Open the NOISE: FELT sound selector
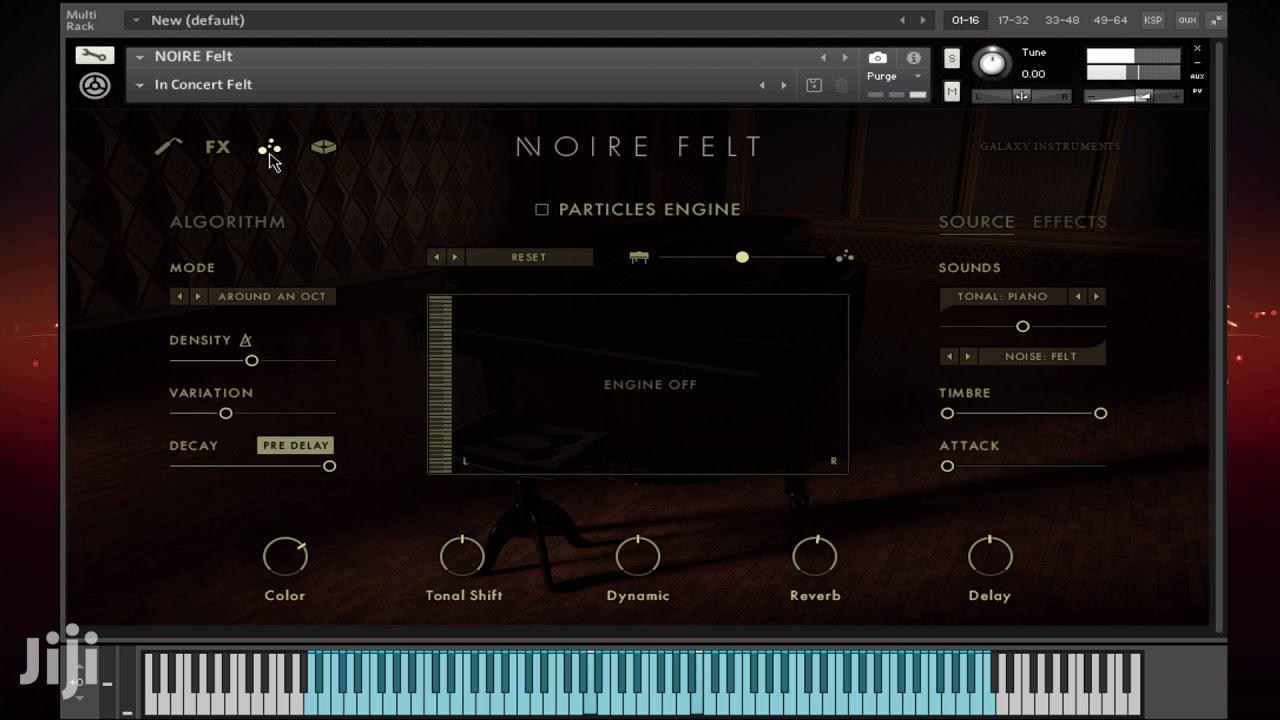 1041,356
